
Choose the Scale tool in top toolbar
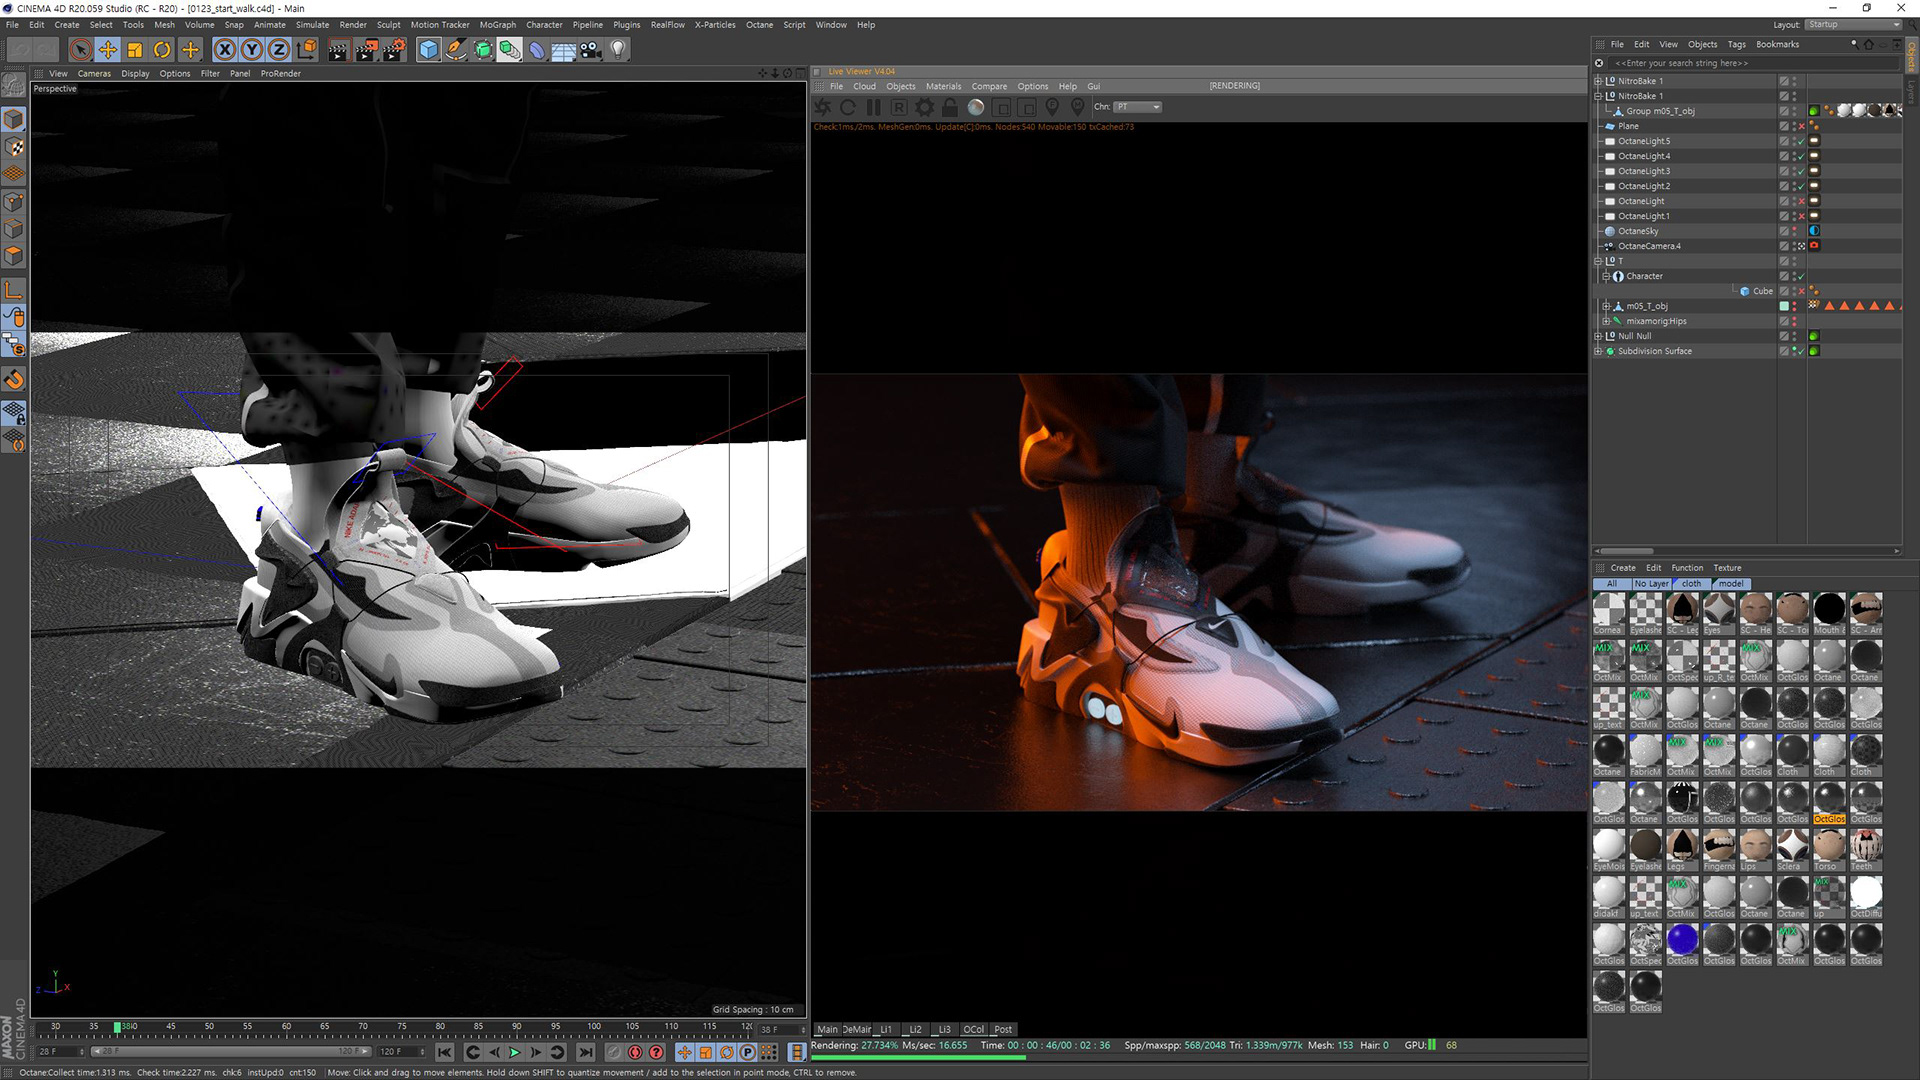tap(135, 49)
